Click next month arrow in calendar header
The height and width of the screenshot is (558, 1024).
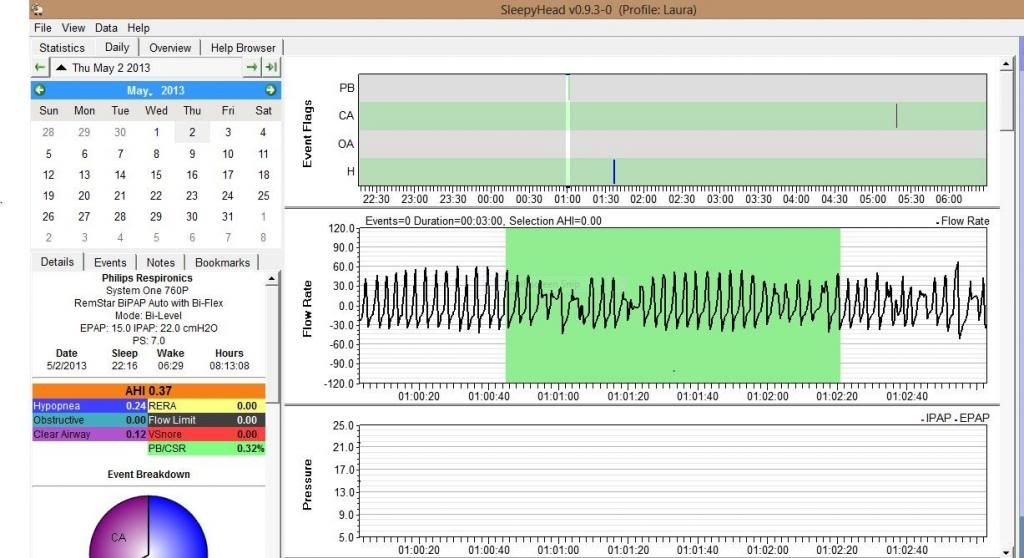270,90
